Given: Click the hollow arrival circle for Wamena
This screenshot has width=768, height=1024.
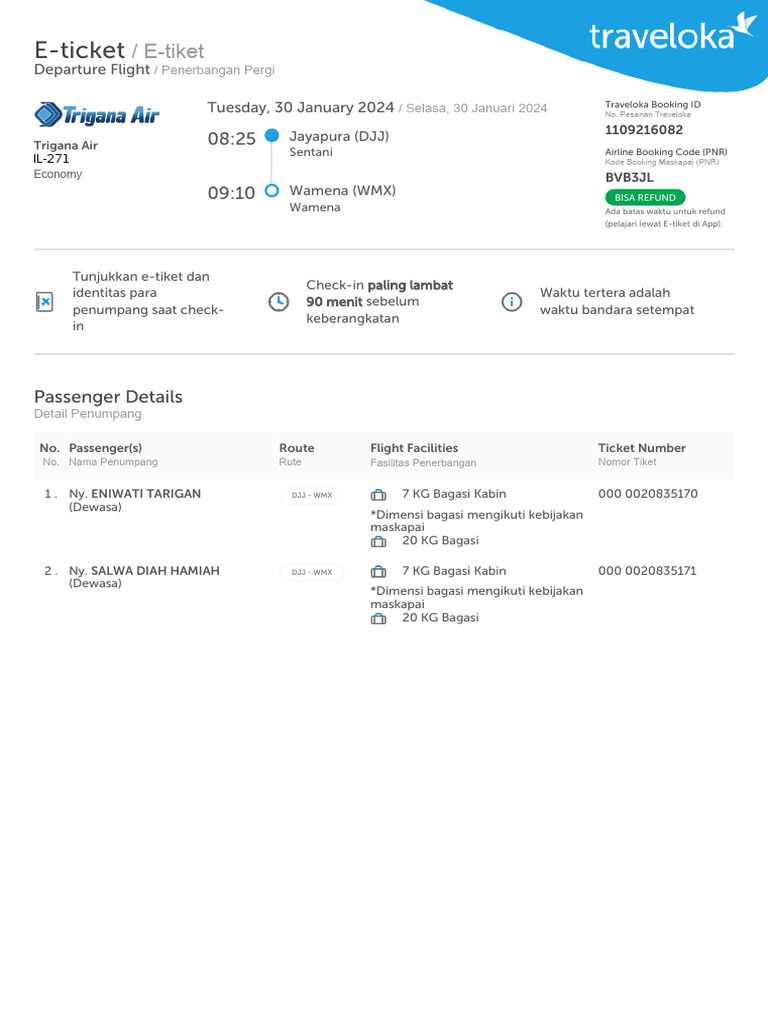Looking at the screenshot, I should (271, 191).
